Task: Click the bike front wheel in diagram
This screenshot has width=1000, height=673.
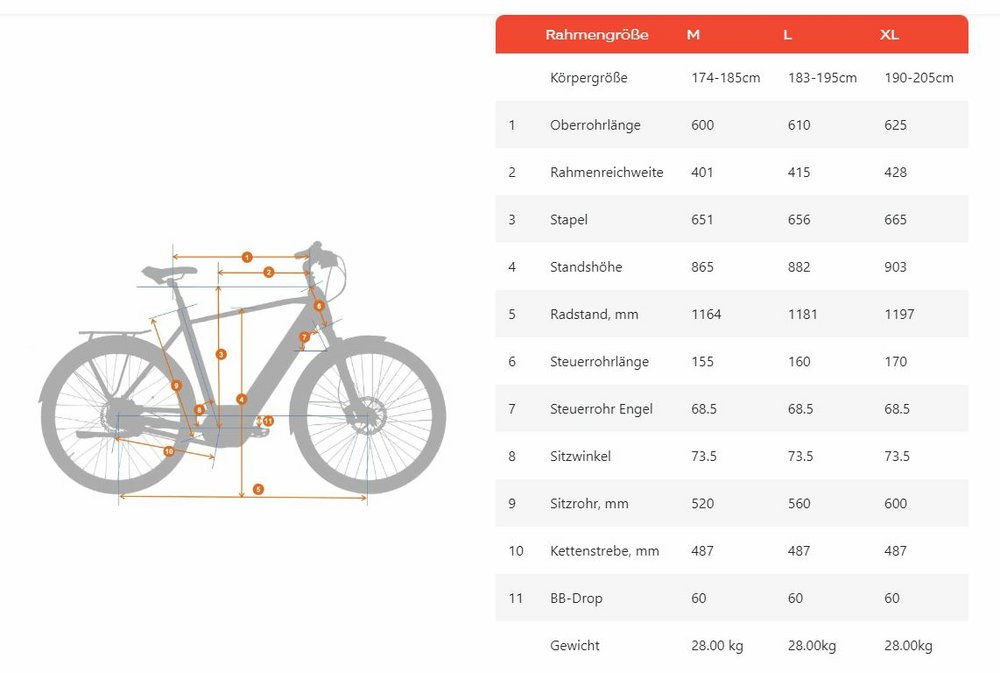Action: [368, 415]
